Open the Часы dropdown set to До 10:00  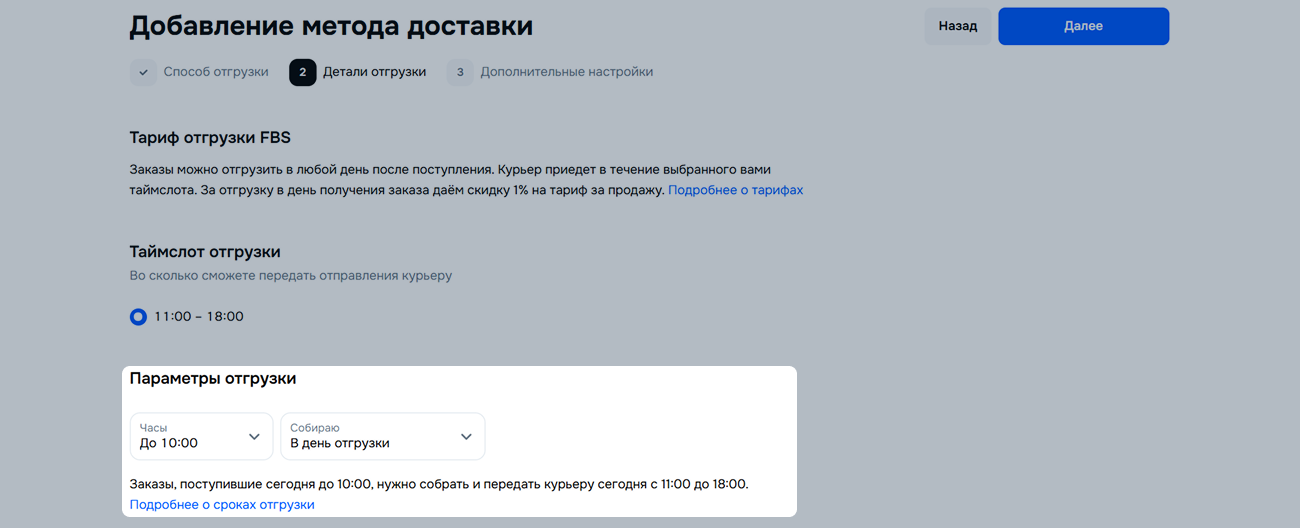pyautogui.click(x=201, y=436)
